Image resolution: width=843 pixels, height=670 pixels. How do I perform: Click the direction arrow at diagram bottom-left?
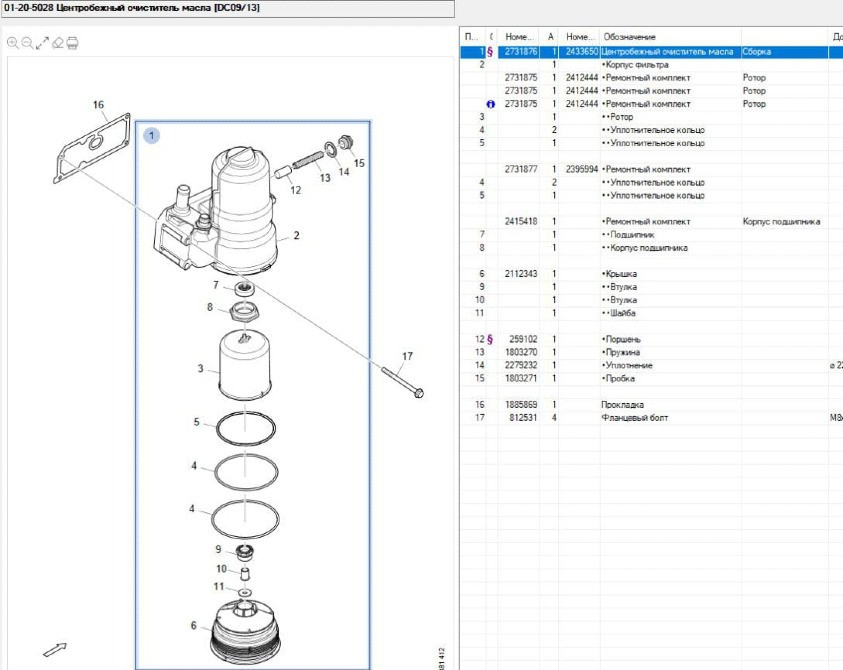tap(55, 650)
